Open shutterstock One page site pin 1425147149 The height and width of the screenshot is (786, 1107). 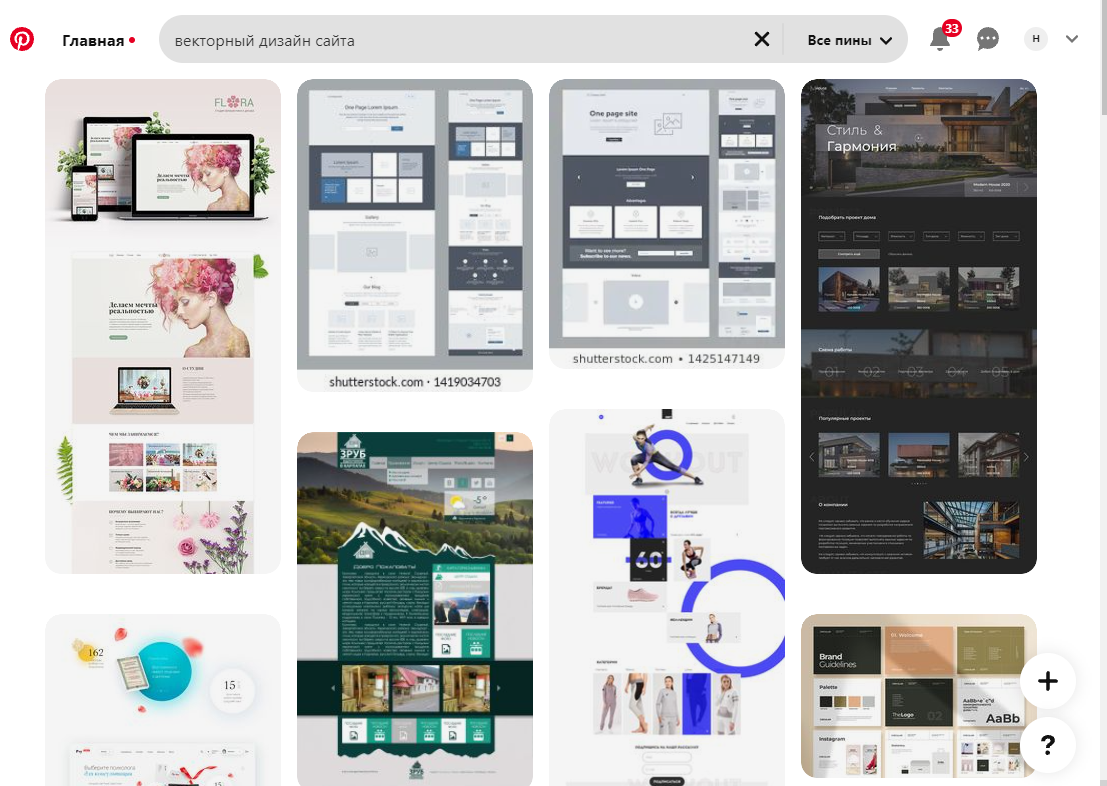pos(667,224)
